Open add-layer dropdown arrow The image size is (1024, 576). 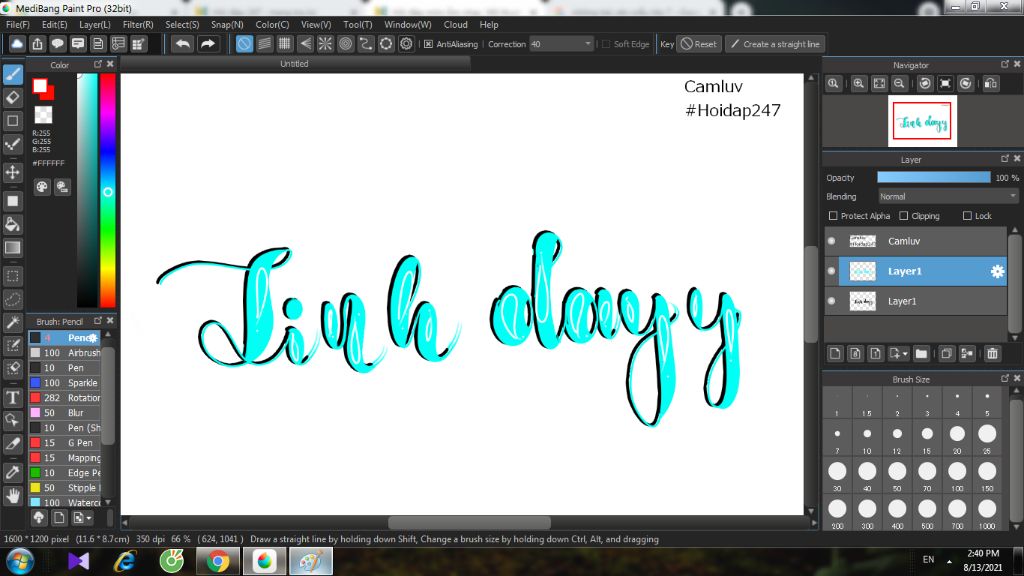point(904,353)
